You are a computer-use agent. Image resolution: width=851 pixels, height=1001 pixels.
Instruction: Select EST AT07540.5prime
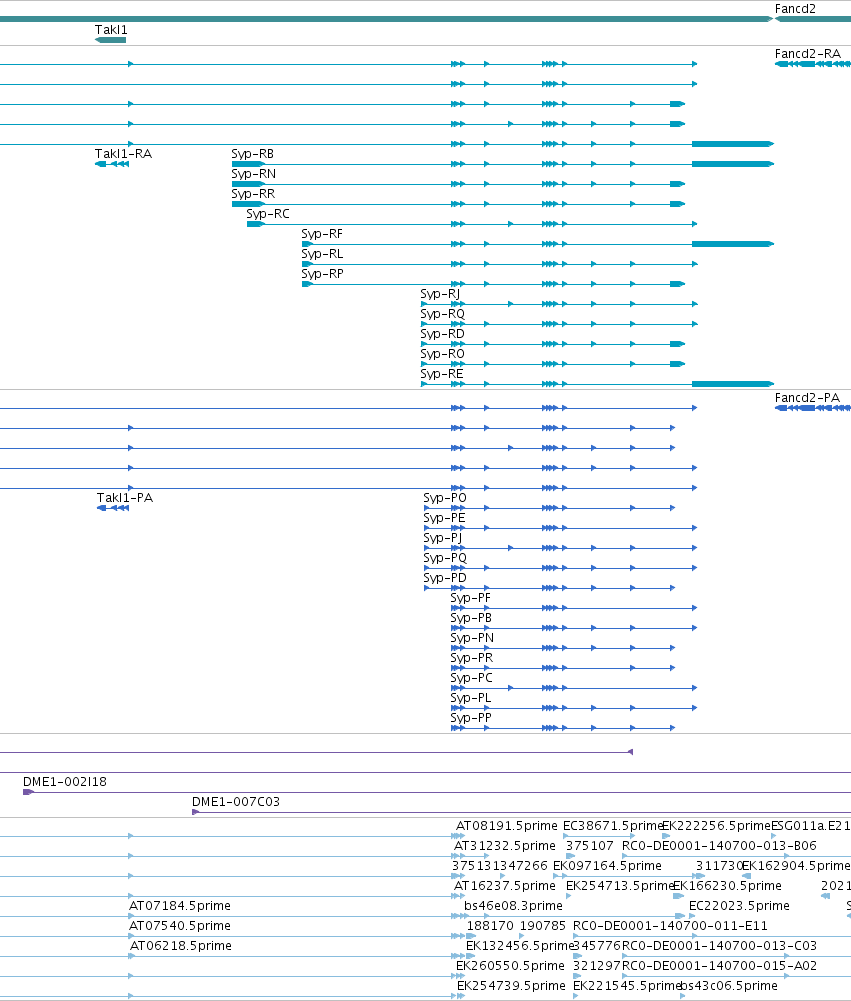(x=180, y=926)
